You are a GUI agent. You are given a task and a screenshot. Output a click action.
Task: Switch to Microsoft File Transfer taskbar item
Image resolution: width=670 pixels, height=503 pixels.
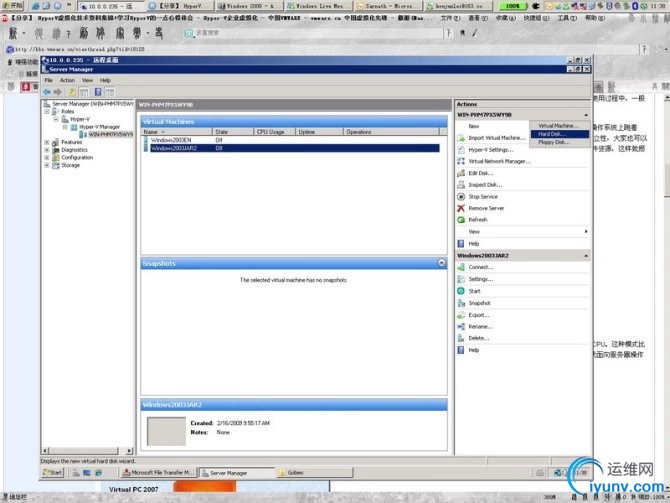[x=158, y=473]
